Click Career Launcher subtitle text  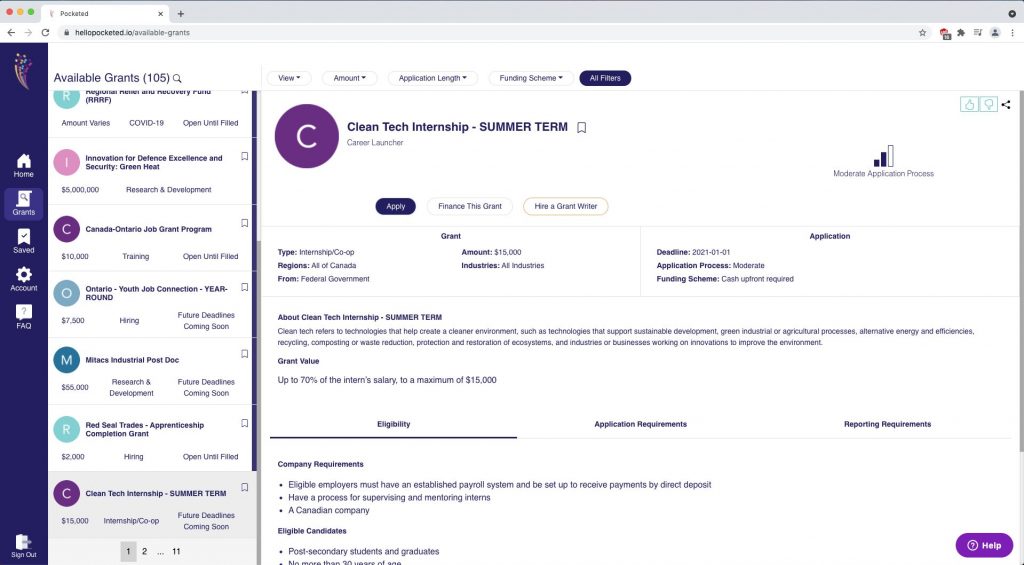(375, 142)
